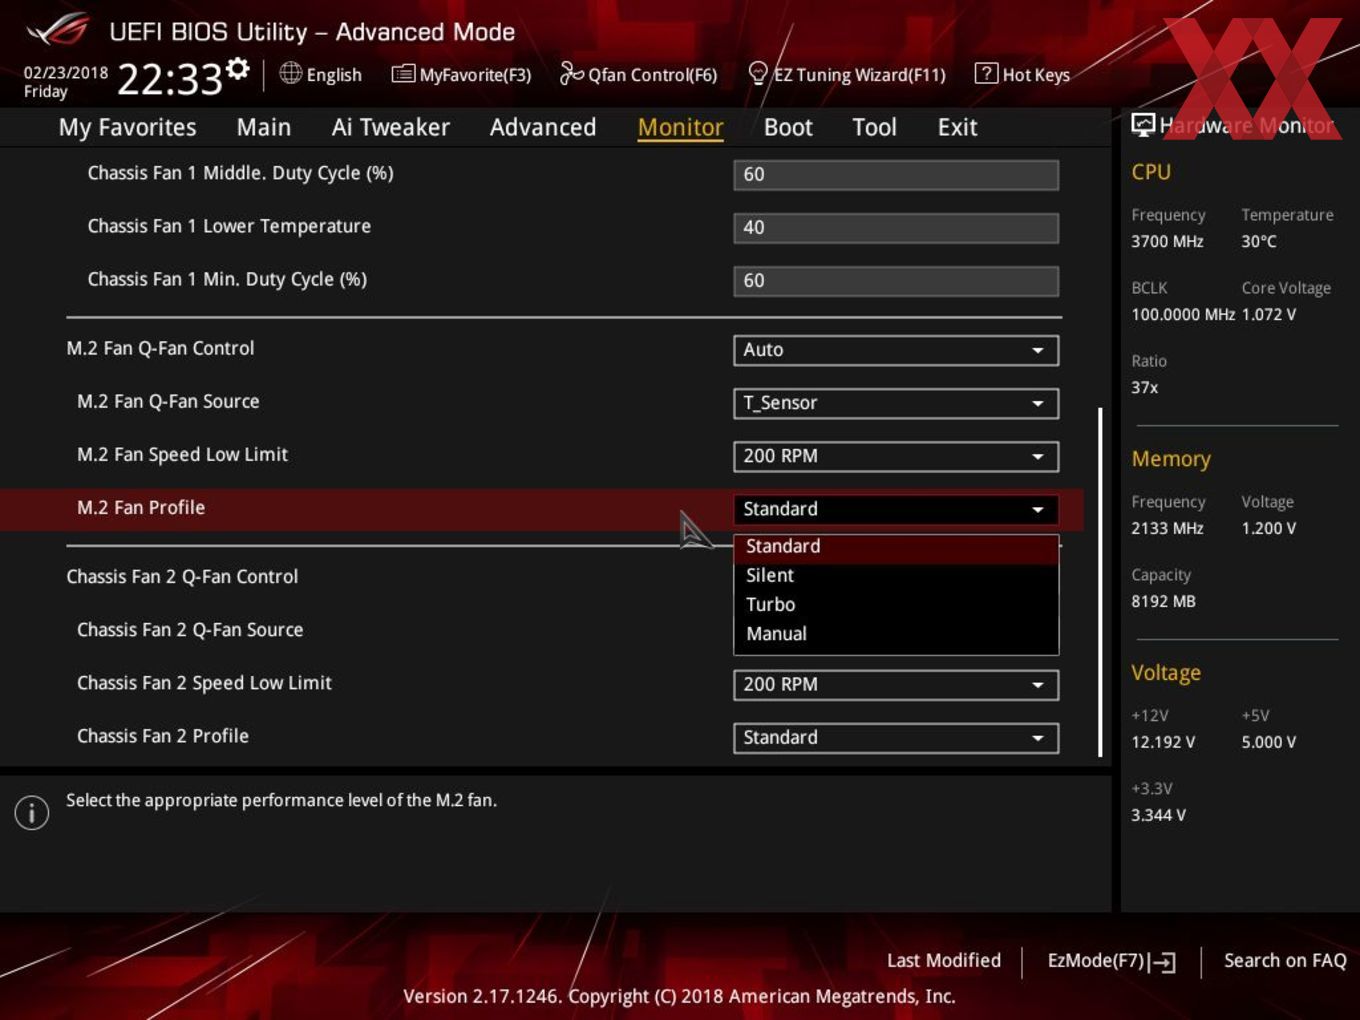This screenshot has width=1360, height=1020.
Task: Select Chassis Fan 2 Q-Fan Source label
Action: tap(190, 630)
